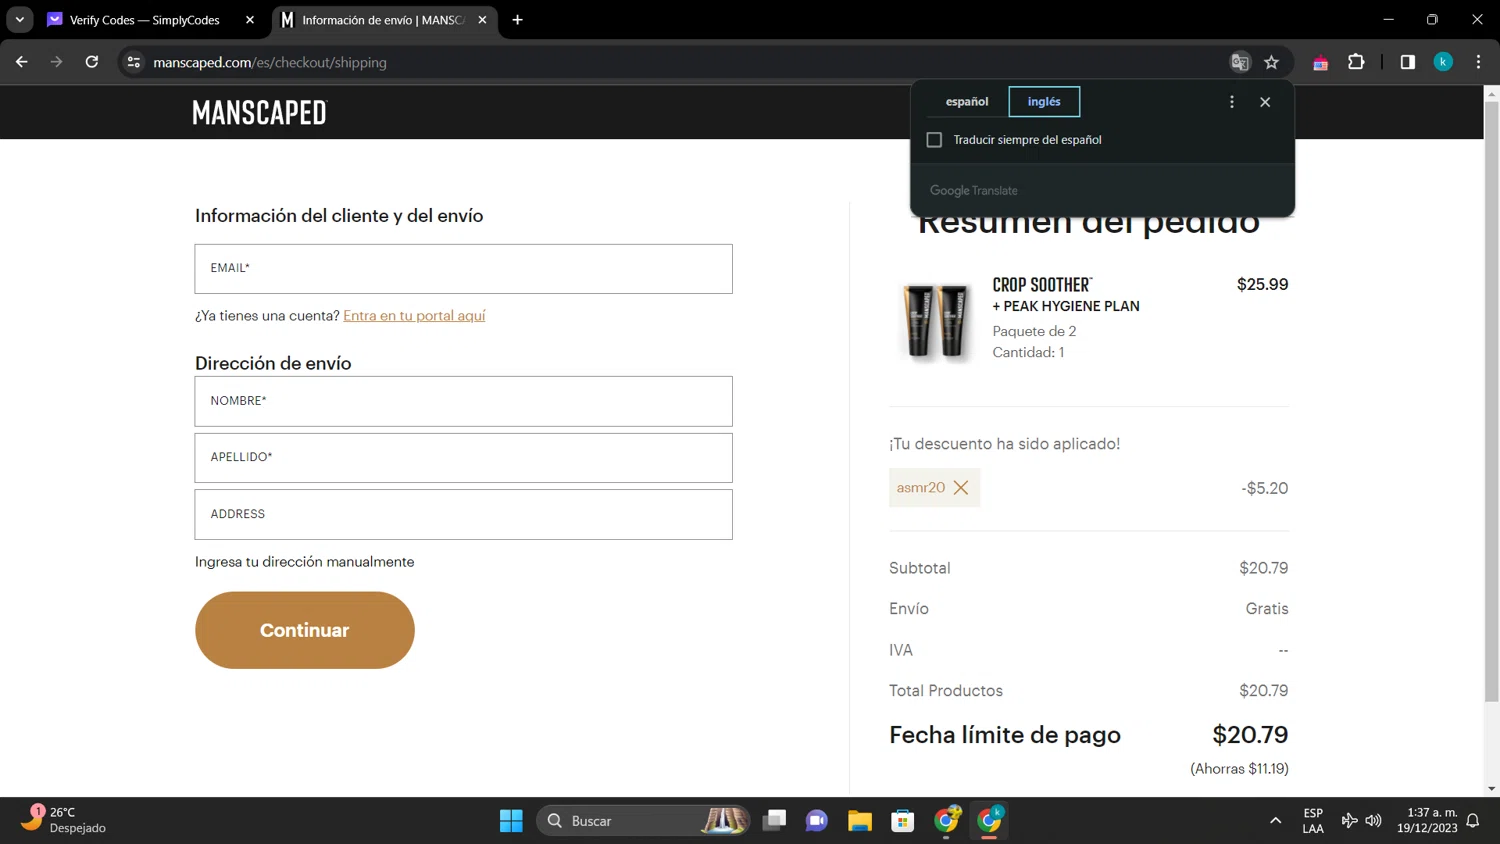
Task: Open the Chrome profile avatar 'k'
Action: (x=1443, y=62)
